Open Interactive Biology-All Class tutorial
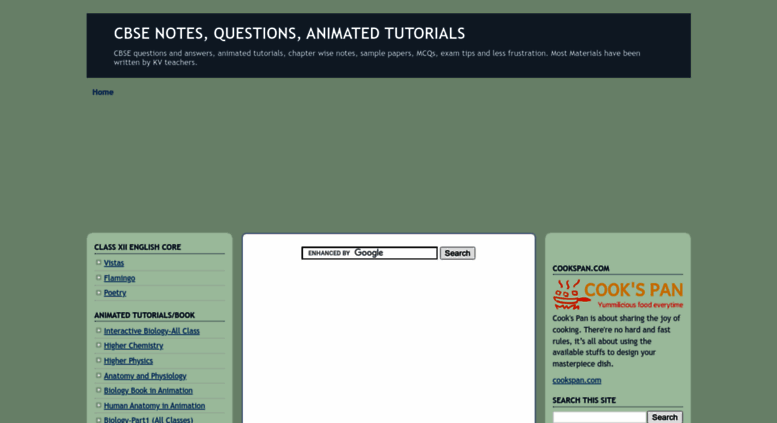 (x=152, y=331)
